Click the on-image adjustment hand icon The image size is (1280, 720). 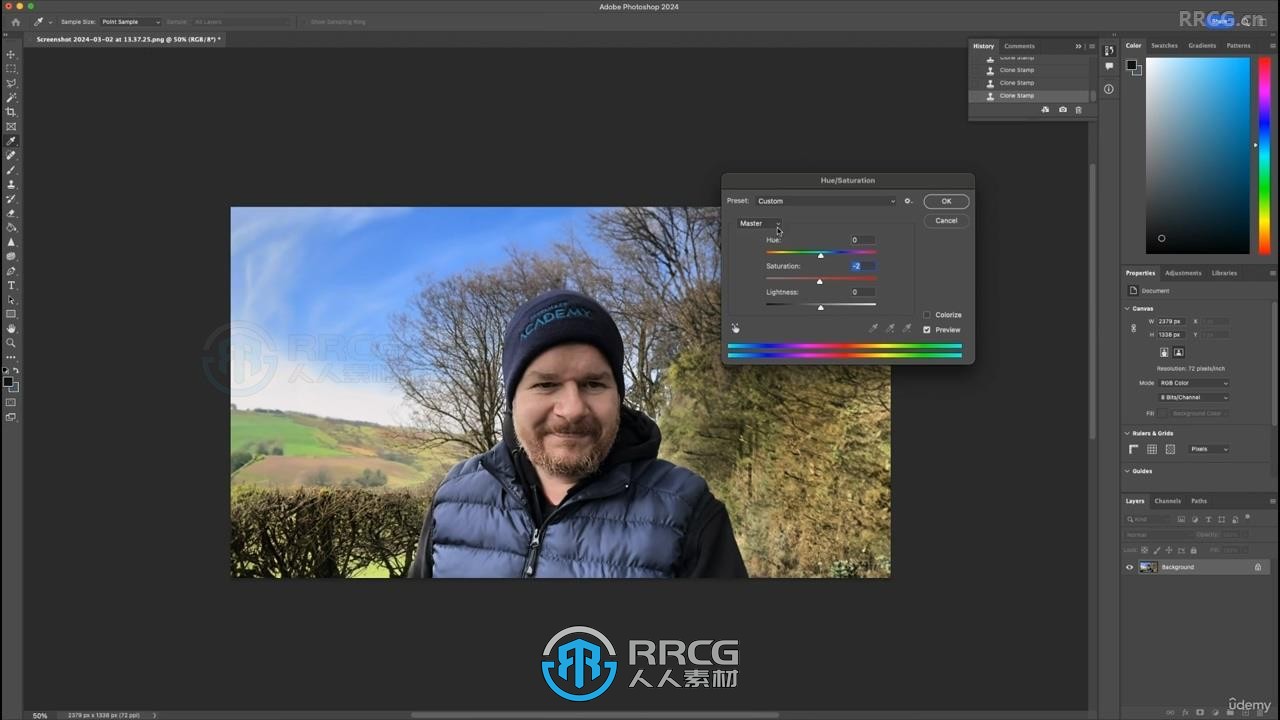(735, 328)
